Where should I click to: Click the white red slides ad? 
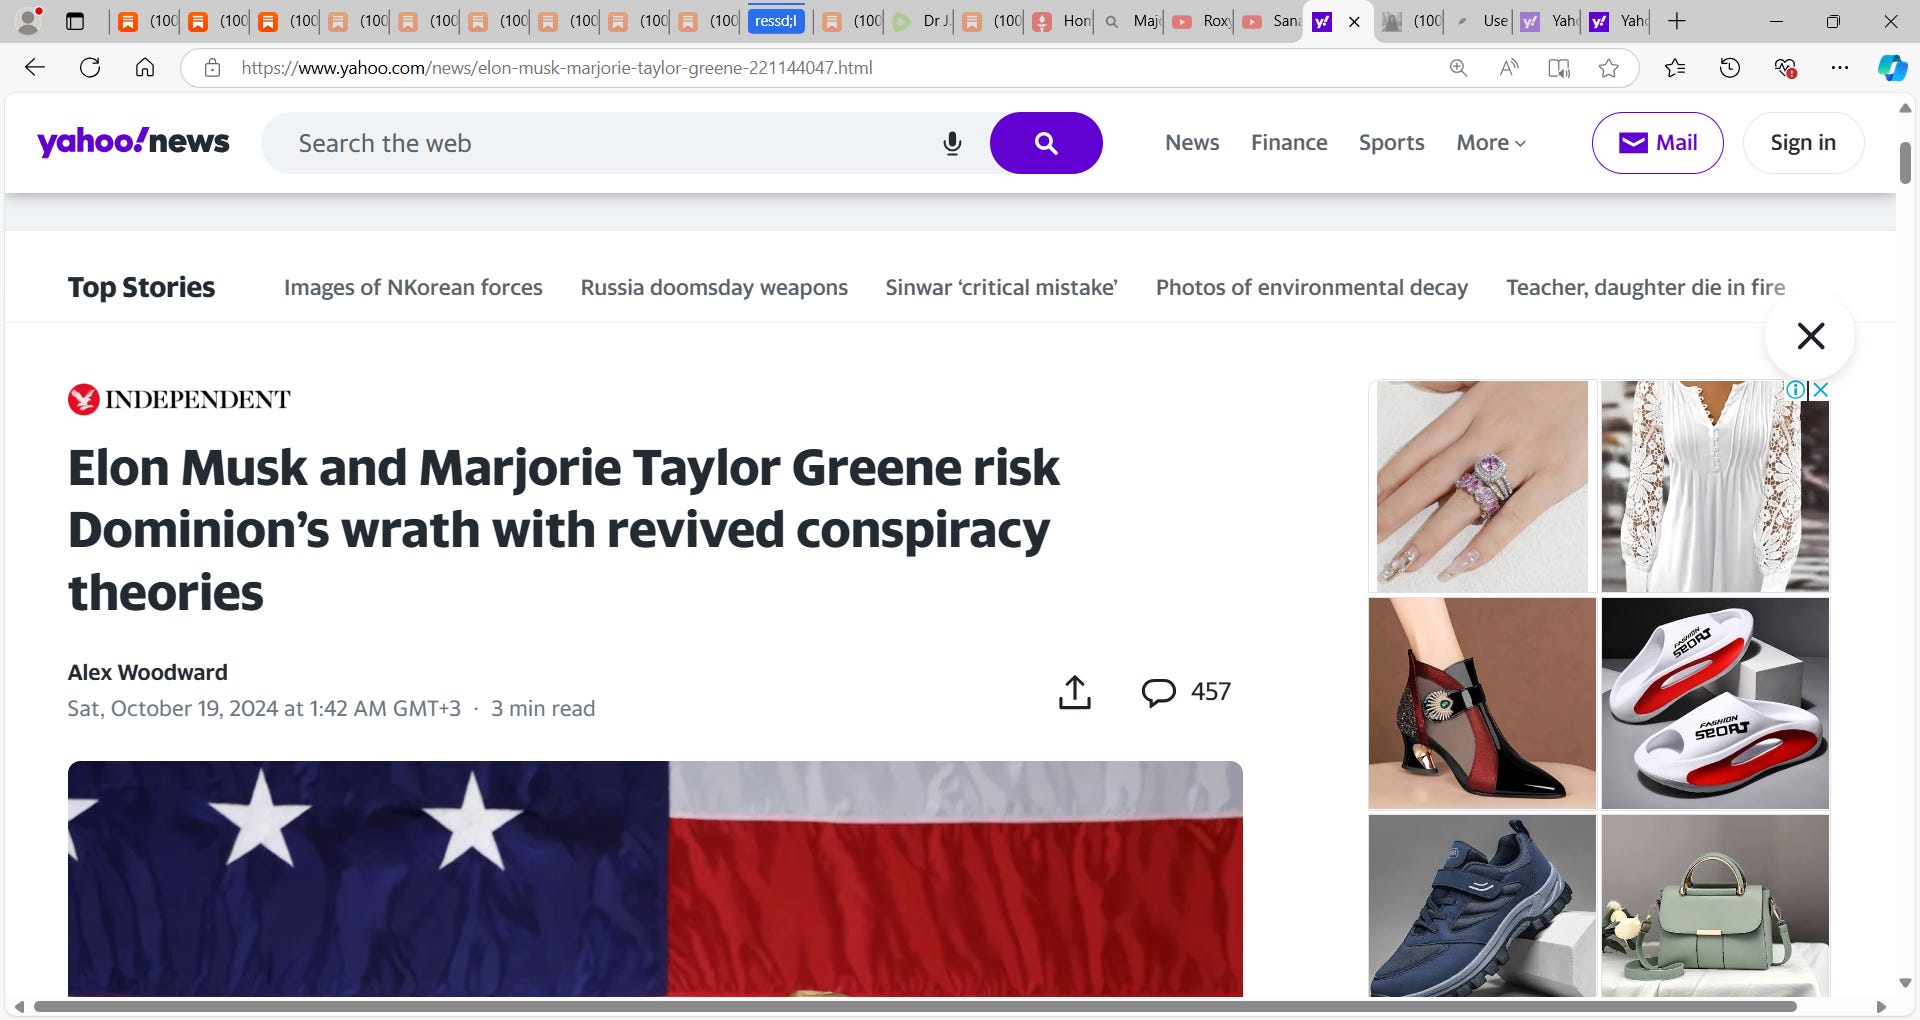(1715, 703)
